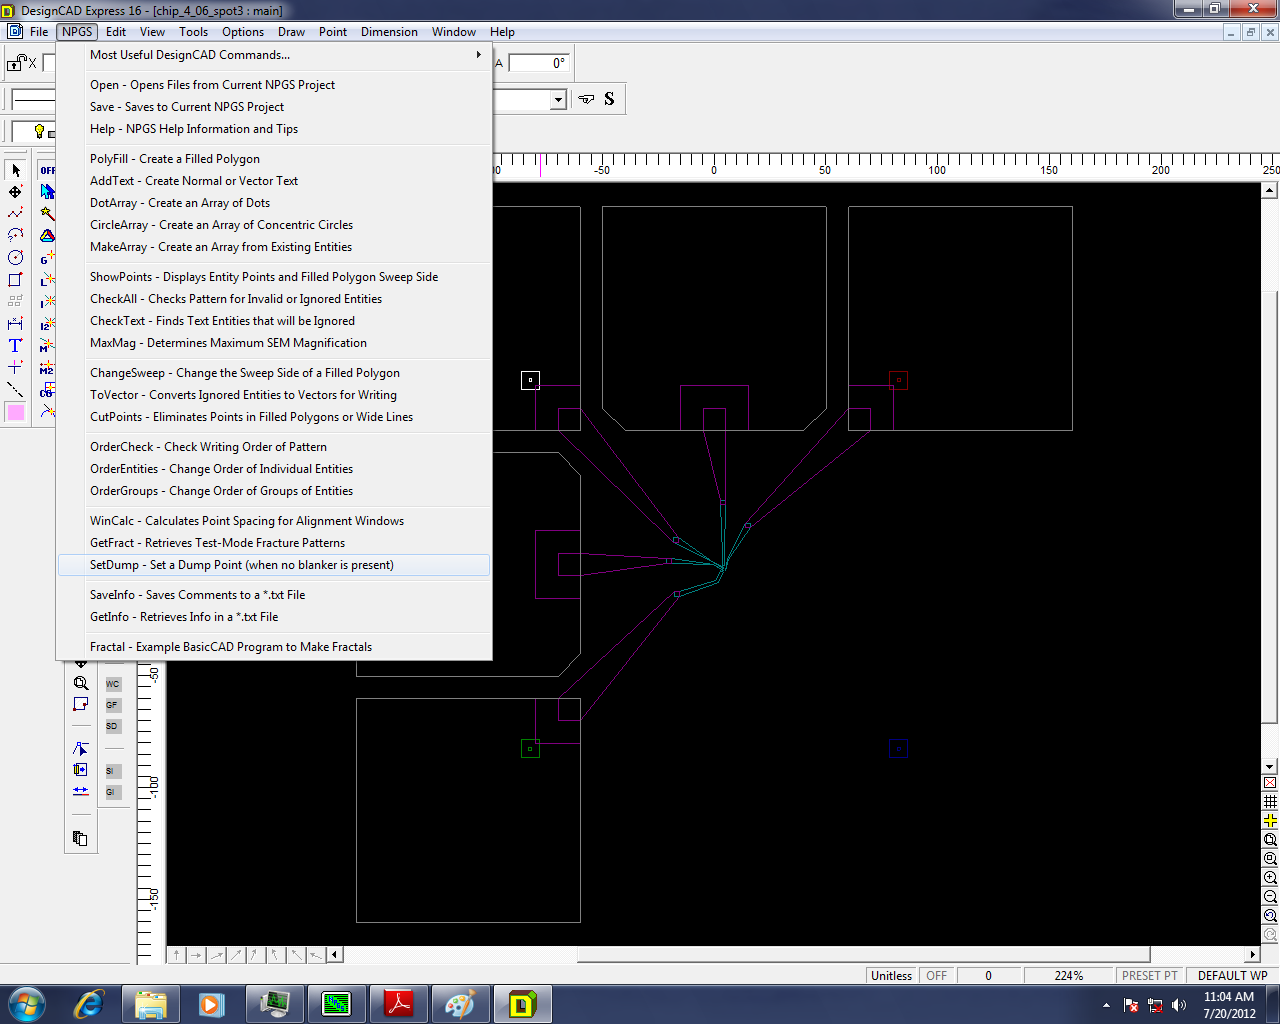The width and height of the screenshot is (1280, 1024).
Task: Open the Dimension menu
Action: tap(389, 32)
